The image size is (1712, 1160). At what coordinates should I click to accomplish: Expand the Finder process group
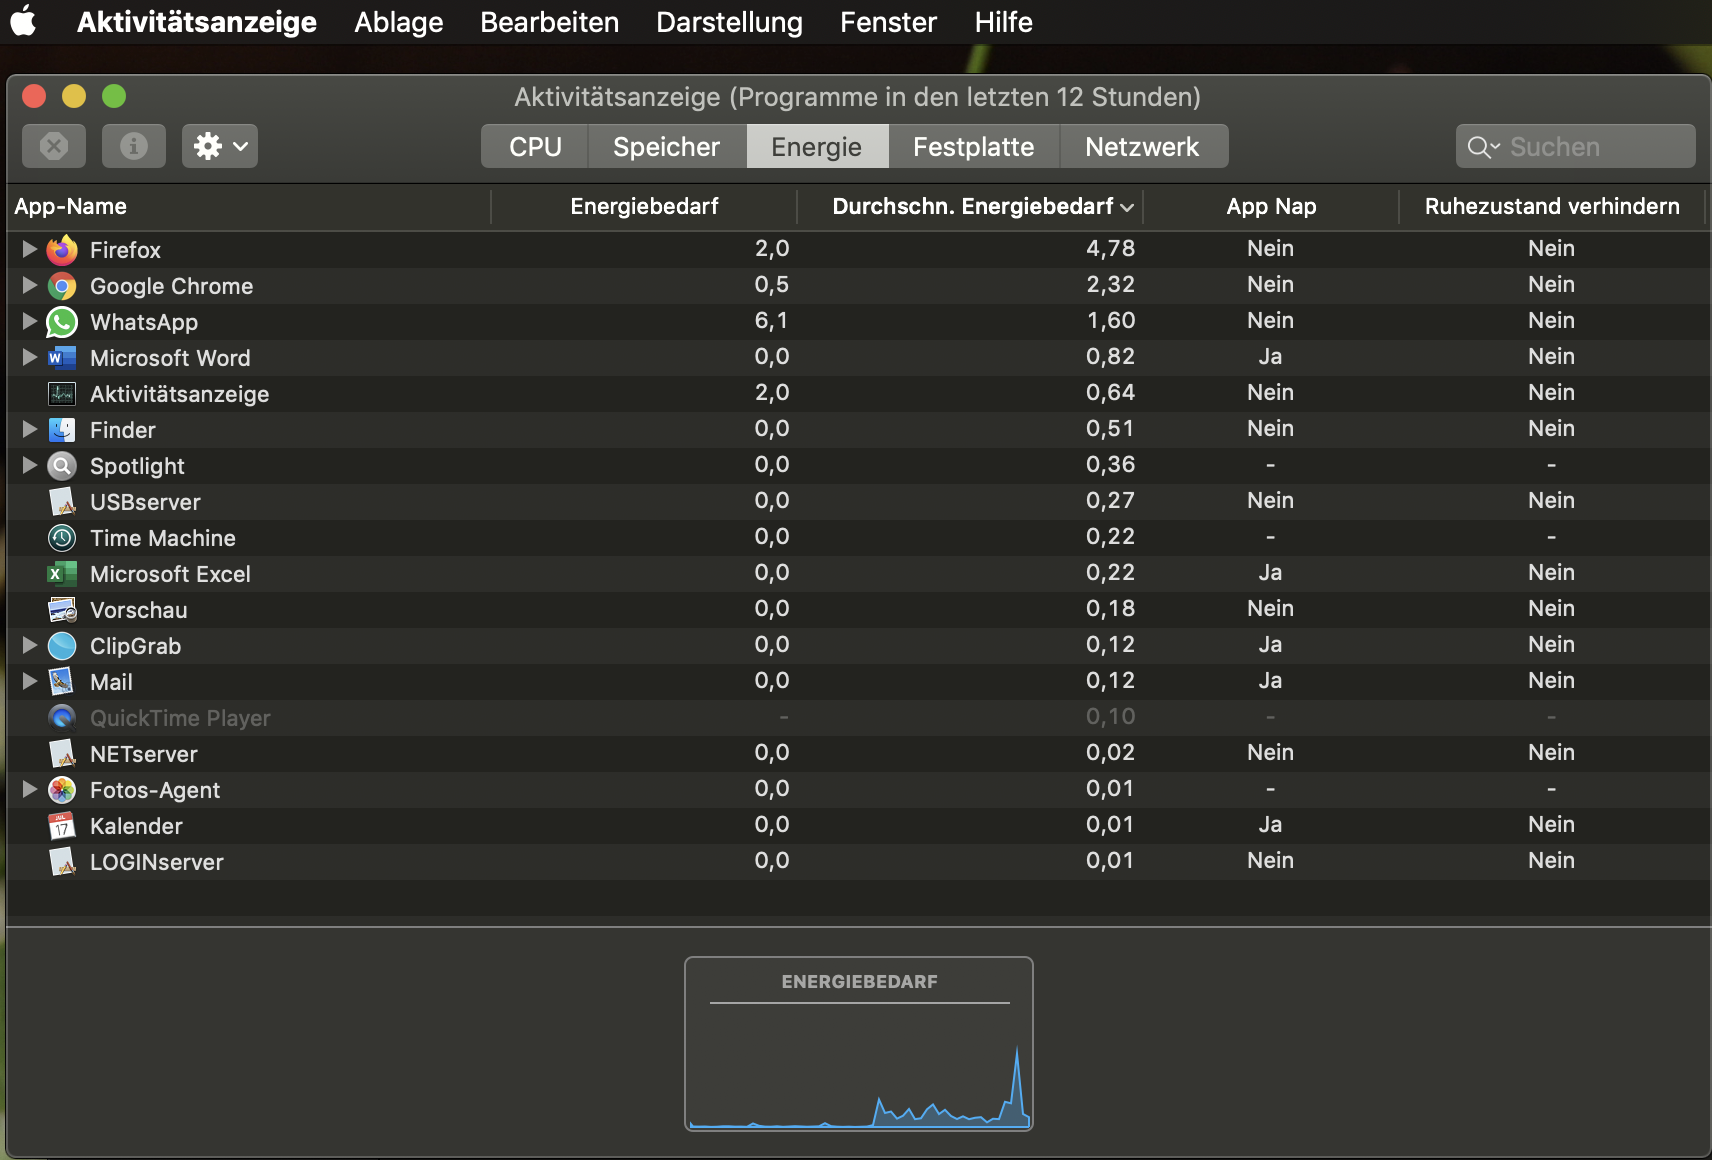coord(30,429)
